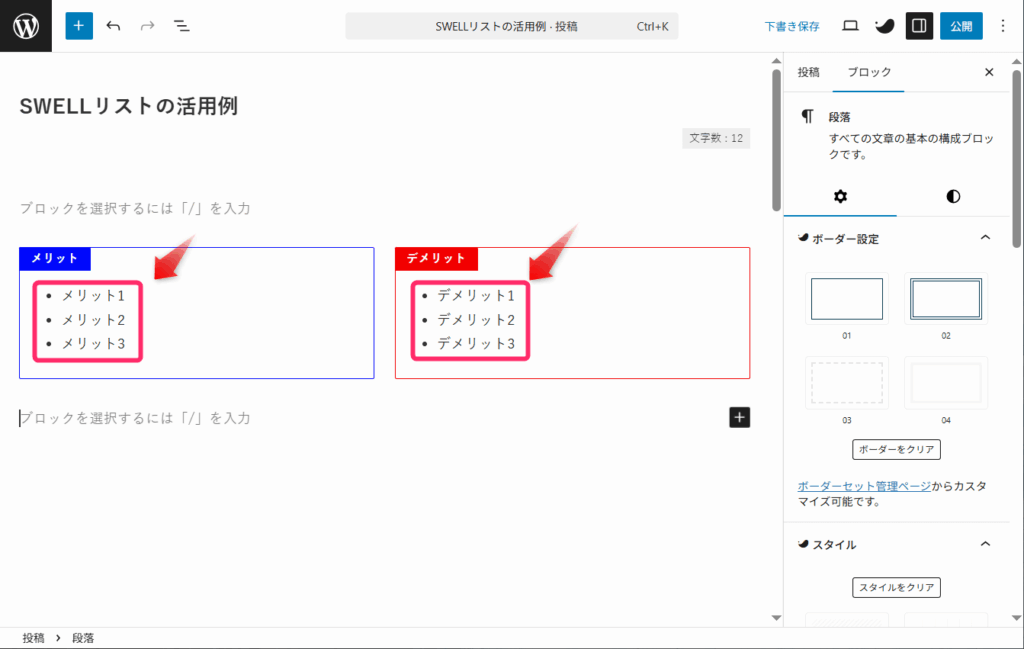Click the ボーダーをクリア button
Viewport: 1024px width, 649px height.
click(896, 449)
